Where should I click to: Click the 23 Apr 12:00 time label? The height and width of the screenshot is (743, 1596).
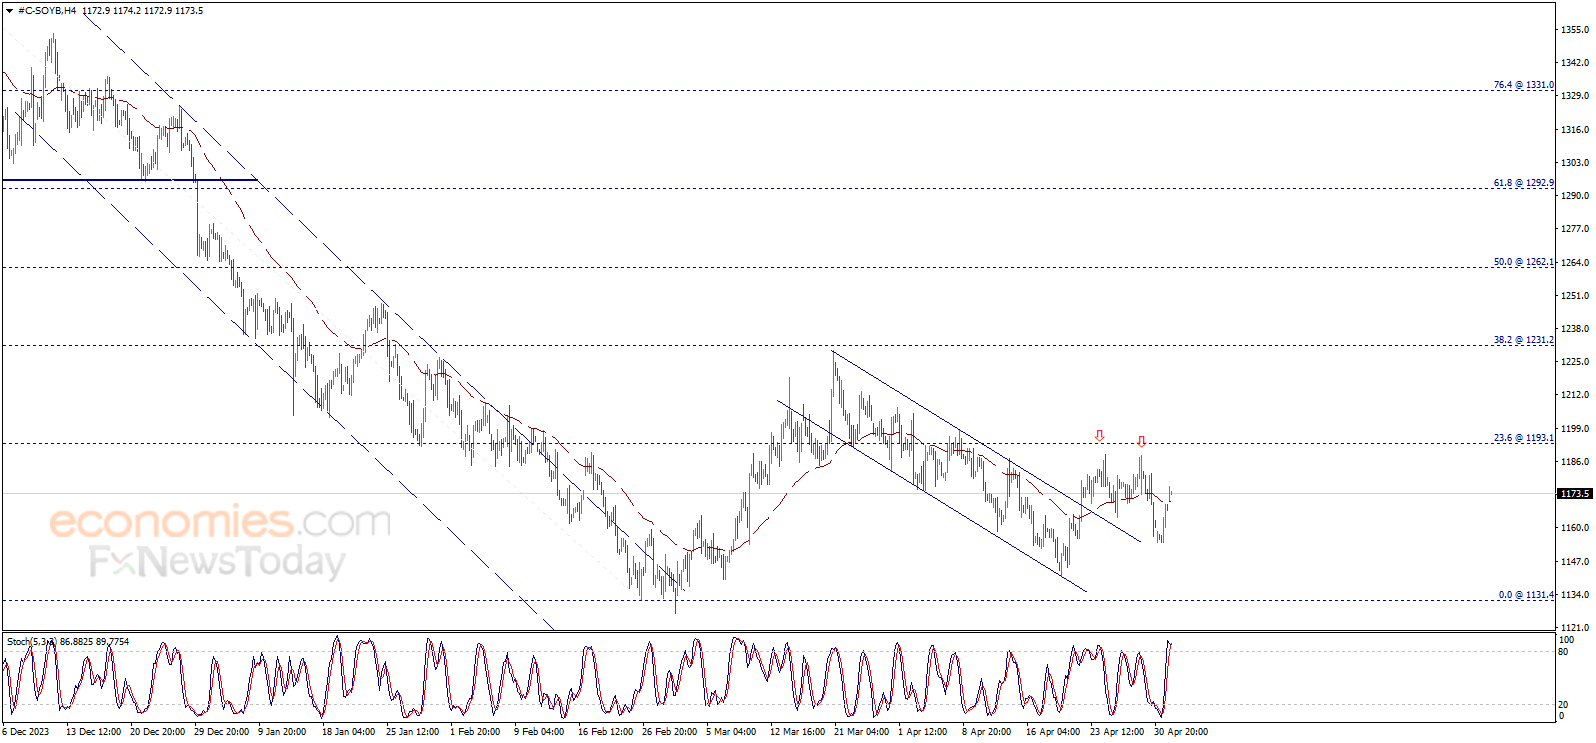click(x=1118, y=732)
